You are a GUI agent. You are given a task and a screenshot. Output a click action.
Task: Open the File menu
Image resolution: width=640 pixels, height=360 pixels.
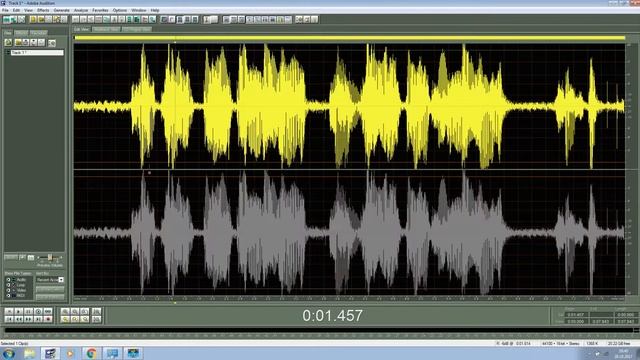5,10
